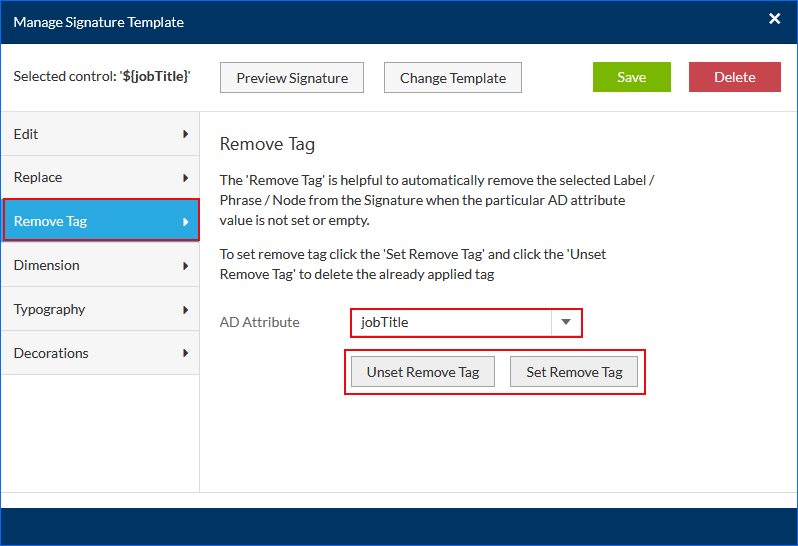Select the highlighted Remove Tag item
The image size is (798, 546).
pyautogui.click(x=90, y=221)
